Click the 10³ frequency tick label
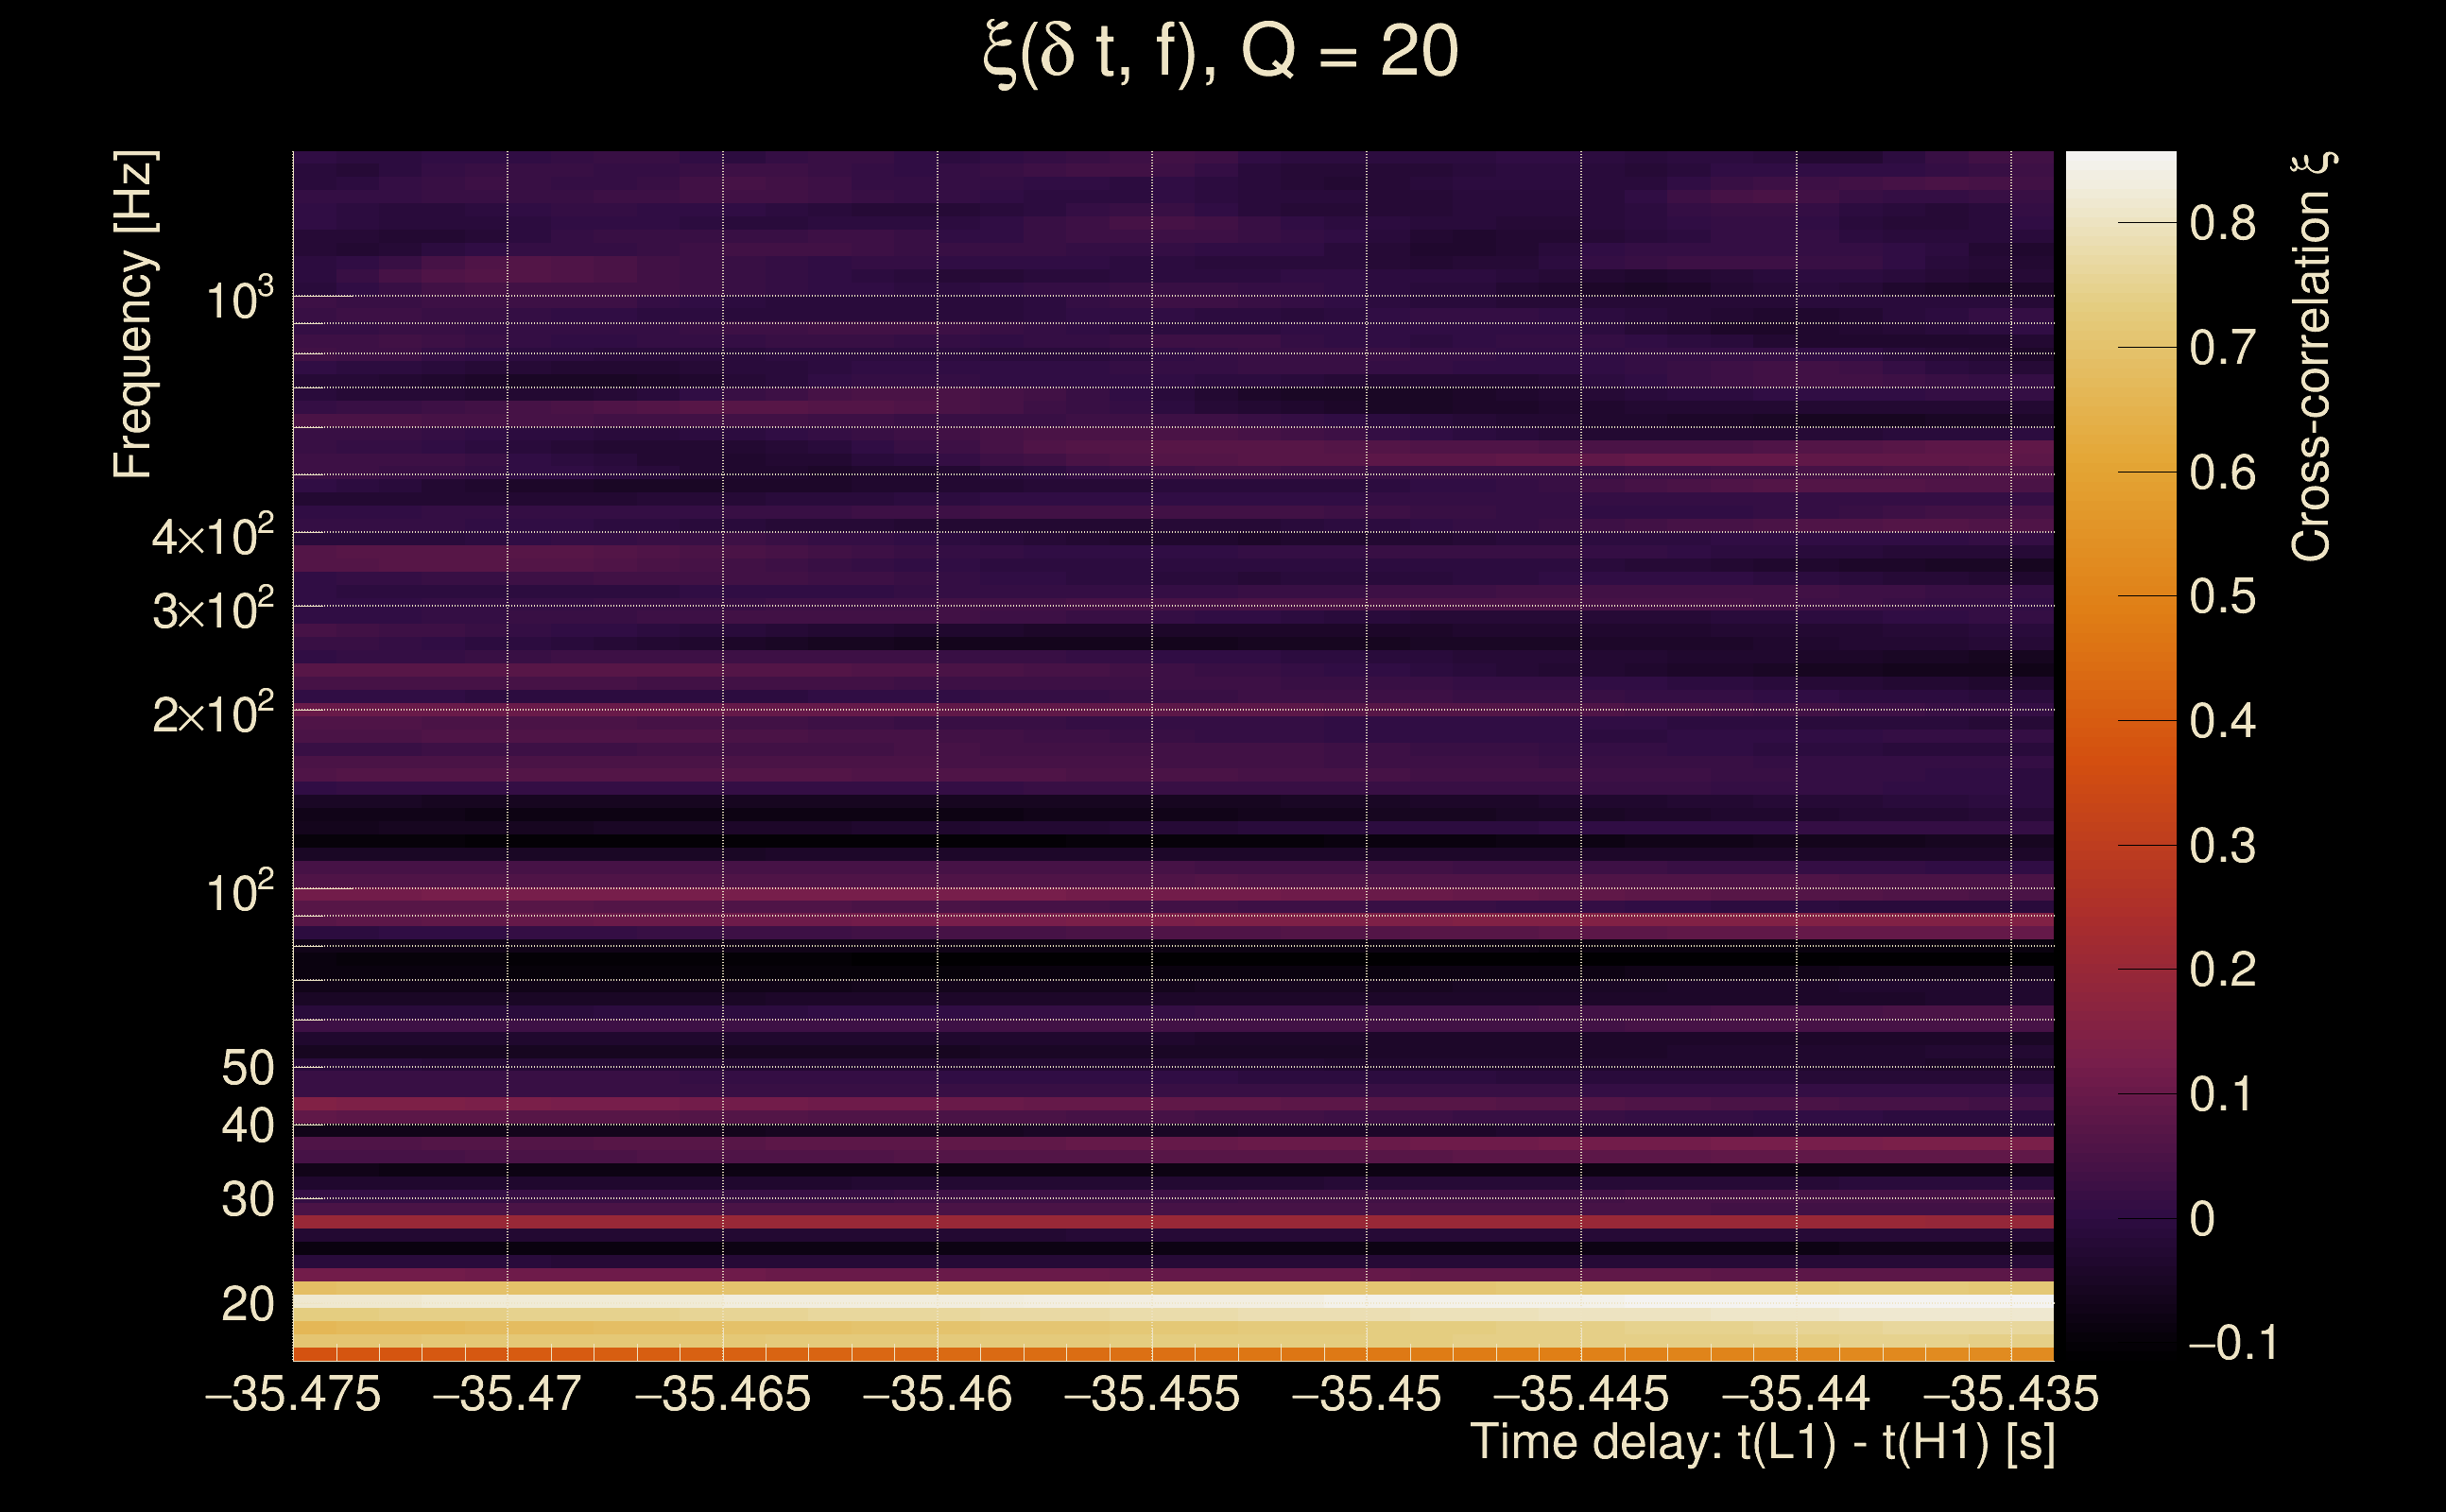Image resolution: width=2446 pixels, height=1512 pixels. (239, 299)
